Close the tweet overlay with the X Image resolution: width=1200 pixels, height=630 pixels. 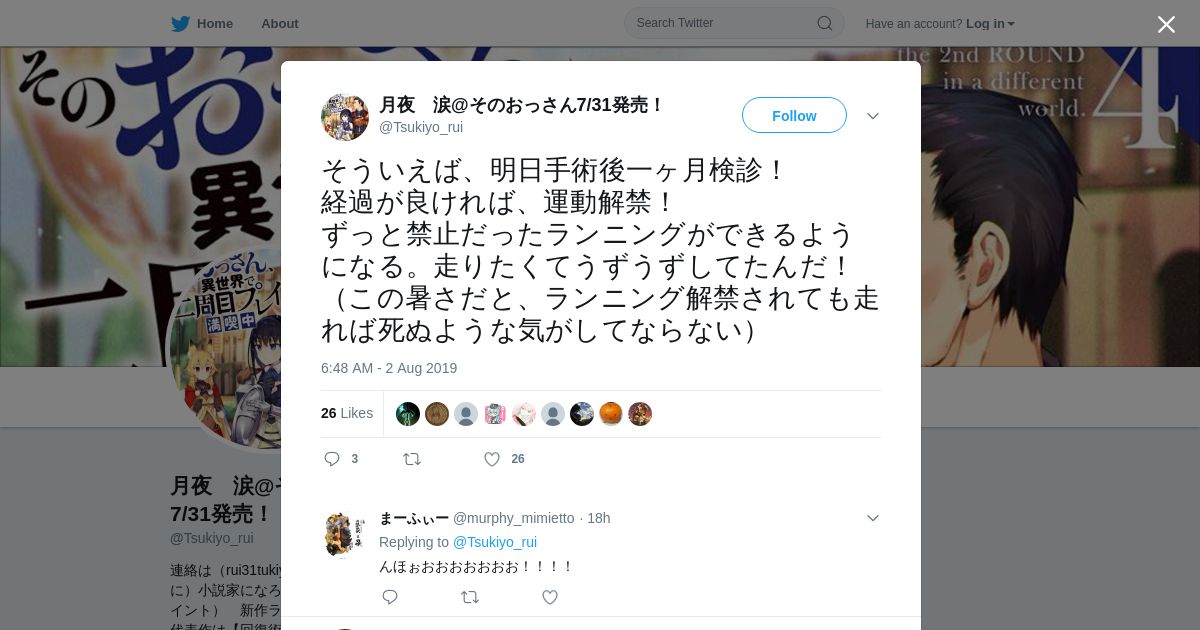pyautogui.click(x=1166, y=24)
